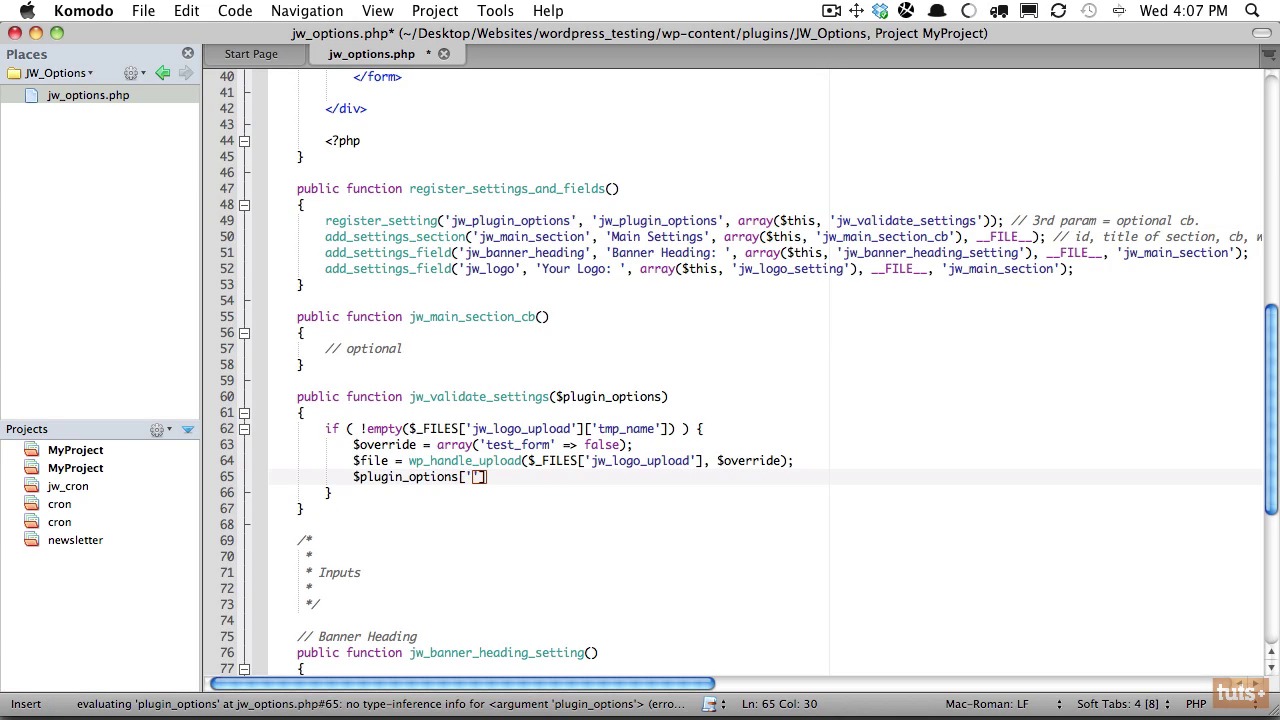Click the screen recorder menu bar icon
This screenshot has width=1280, height=720.
pos(831,11)
